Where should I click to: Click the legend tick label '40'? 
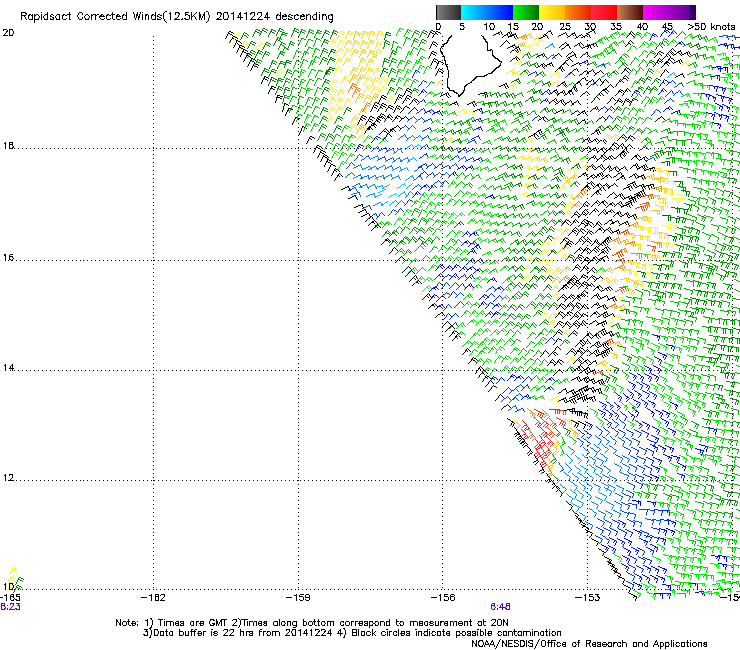click(x=642, y=27)
